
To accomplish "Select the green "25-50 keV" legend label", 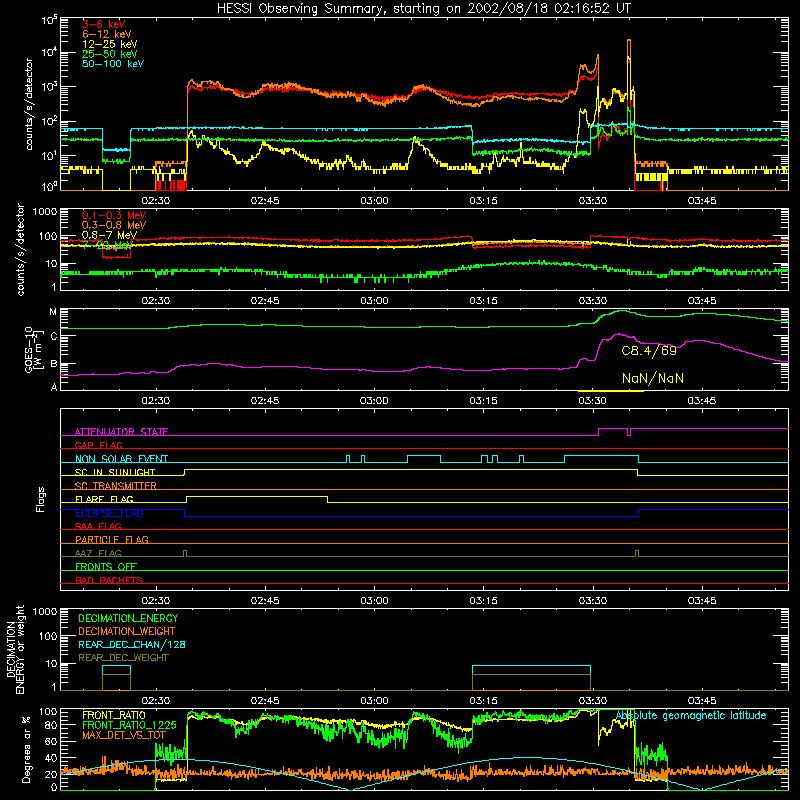I will pyautogui.click(x=110, y=54).
